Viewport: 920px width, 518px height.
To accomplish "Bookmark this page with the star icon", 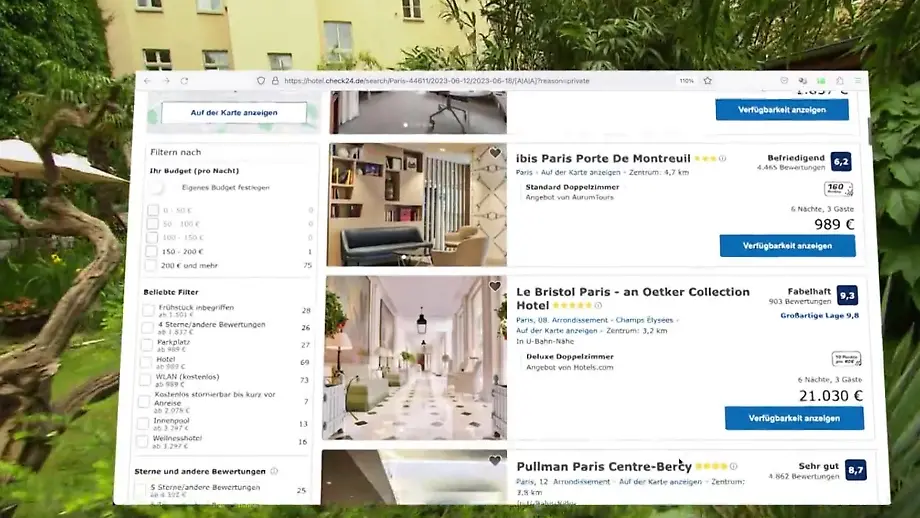I will tap(707, 81).
